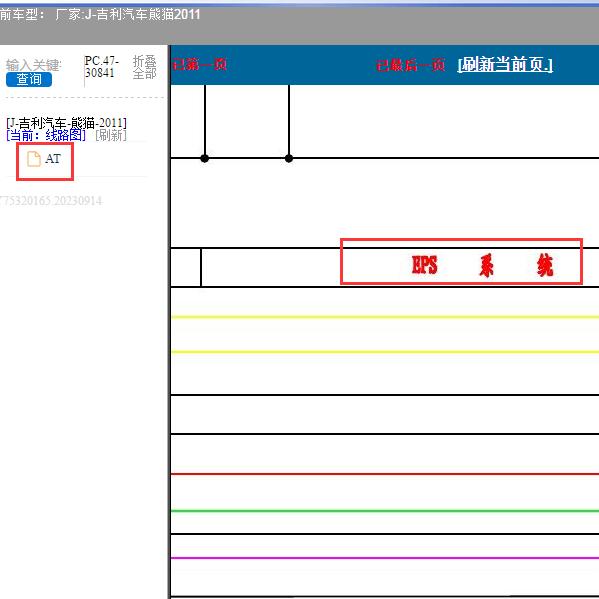Image resolution: width=599 pixels, height=599 pixels.
Task: Click the 输入关键 keyword input field
Action: click(34, 65)
